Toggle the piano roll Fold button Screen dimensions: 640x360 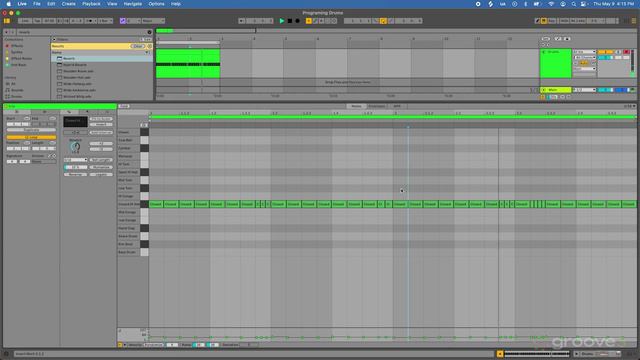(x=124, y=106)
